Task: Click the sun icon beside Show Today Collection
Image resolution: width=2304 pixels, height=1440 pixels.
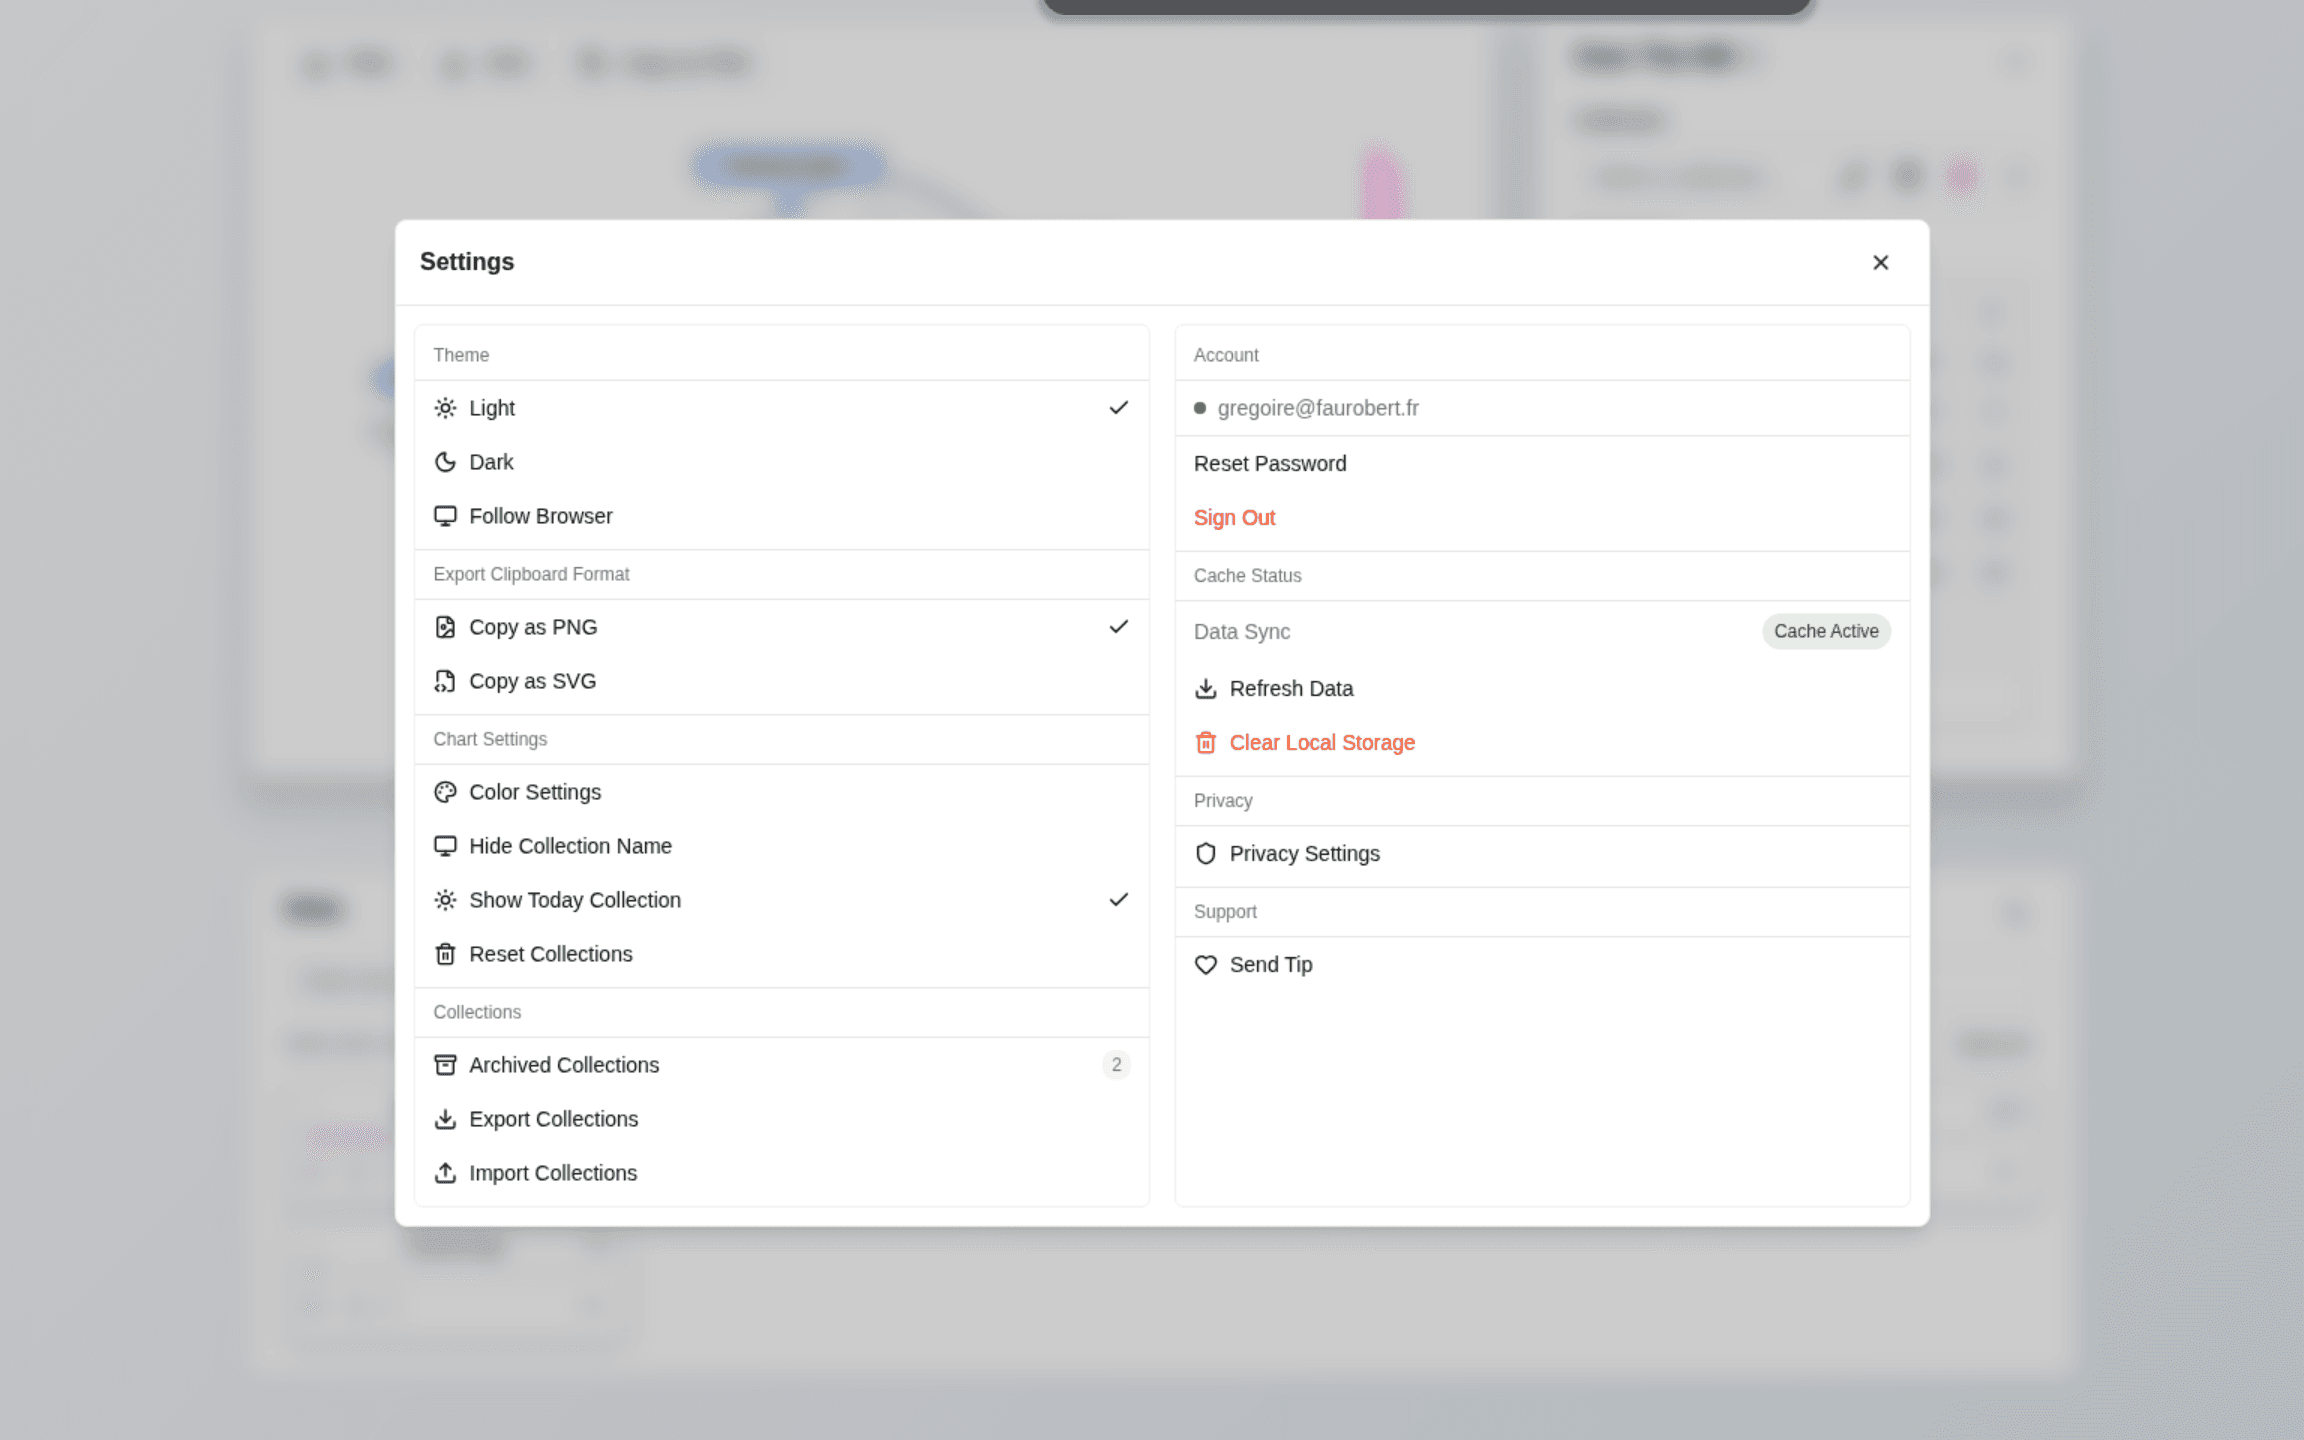Action: click(445, 900)
